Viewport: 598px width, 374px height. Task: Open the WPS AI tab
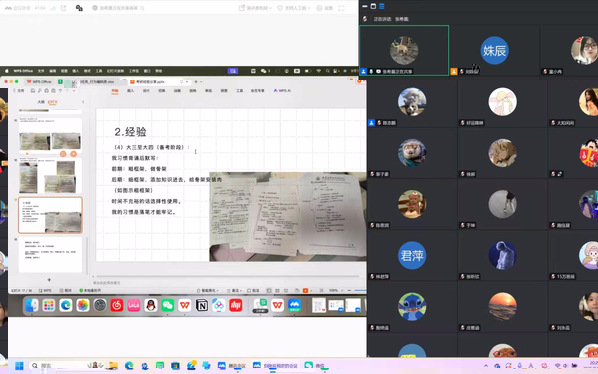(x=282, y=91)
